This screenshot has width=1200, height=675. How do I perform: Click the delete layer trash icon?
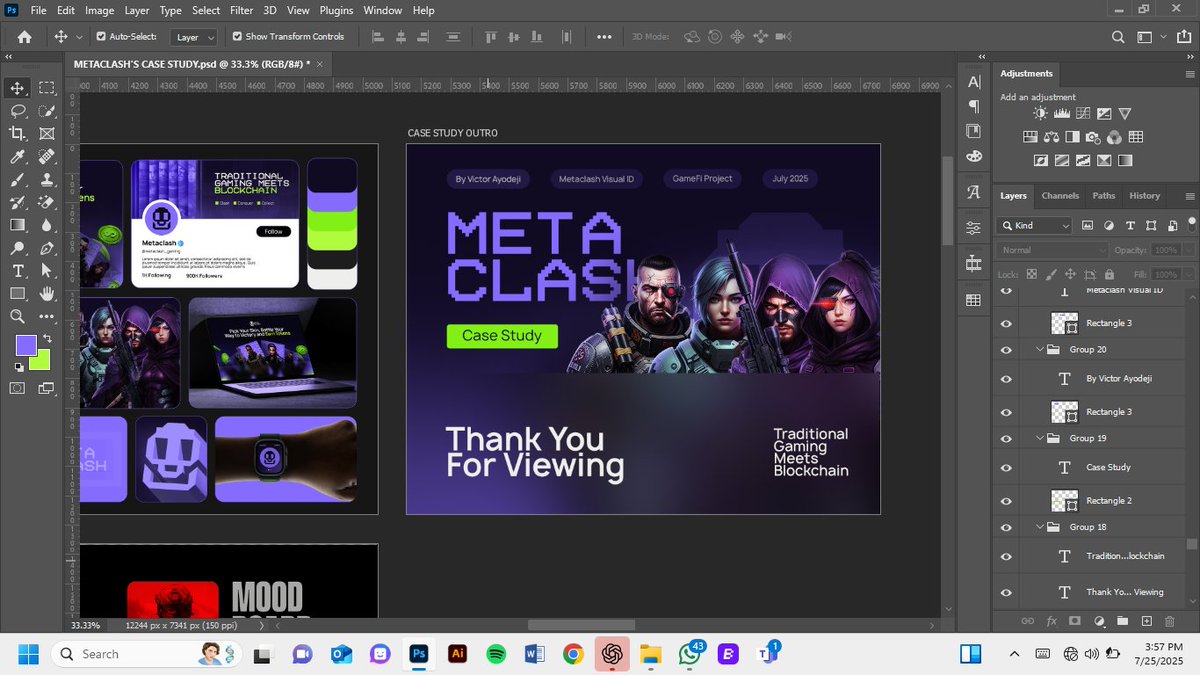click(x=1169, y=621)
